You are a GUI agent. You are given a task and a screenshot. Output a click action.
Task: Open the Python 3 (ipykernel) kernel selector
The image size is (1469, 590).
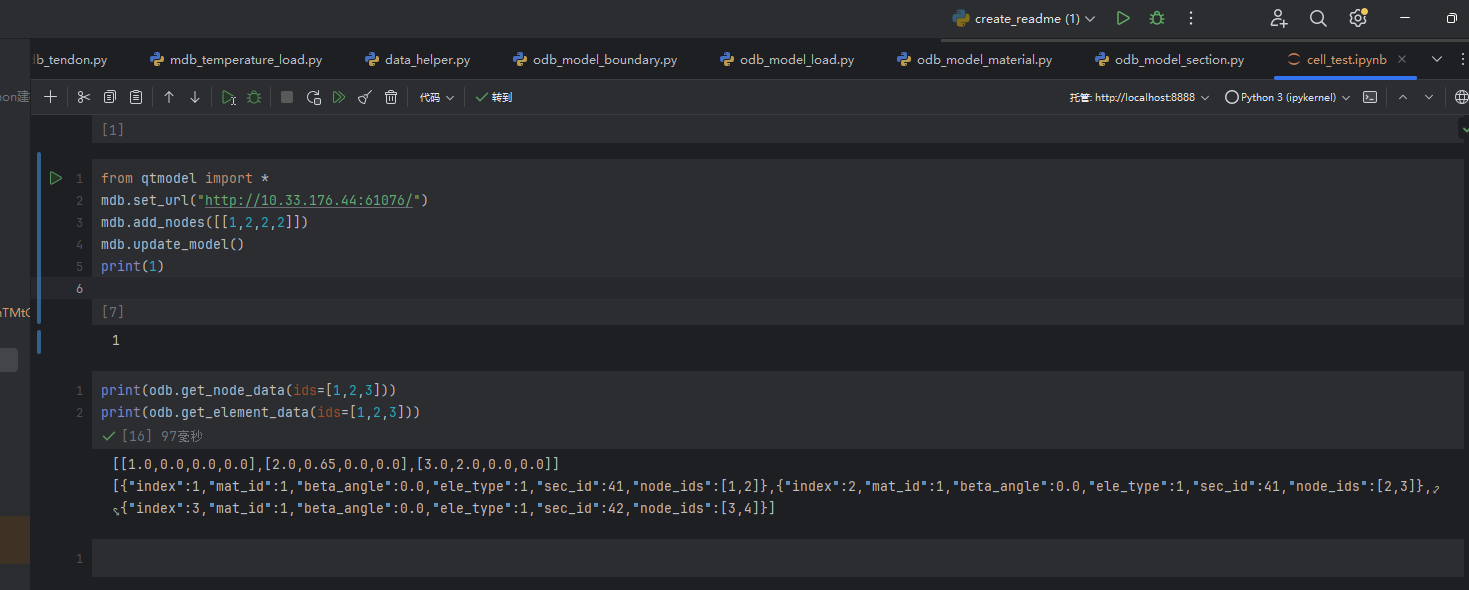point(1287,97)
